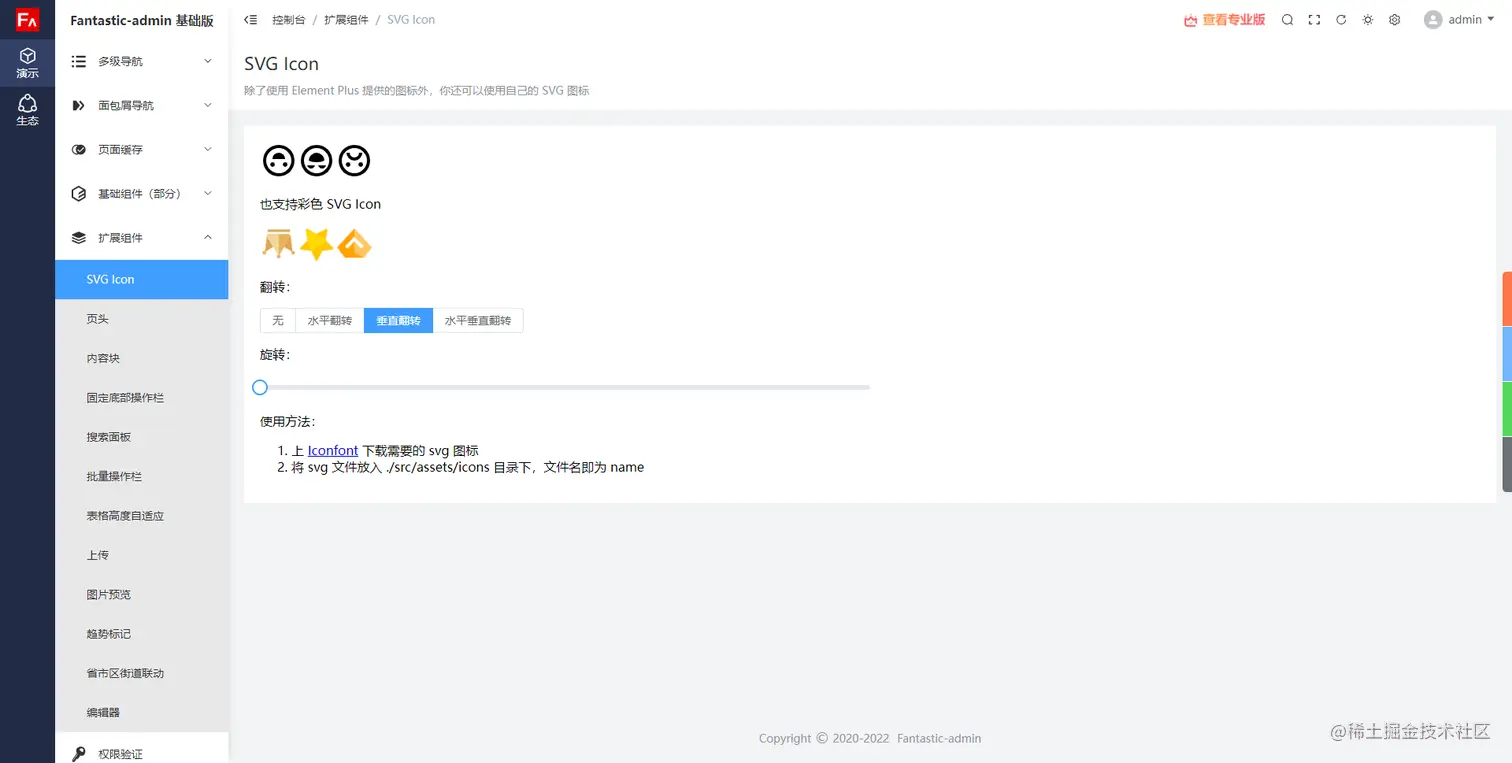The image size is (1512, 763).
Task: Open the 生态 section in left rail
Action: 27,110
